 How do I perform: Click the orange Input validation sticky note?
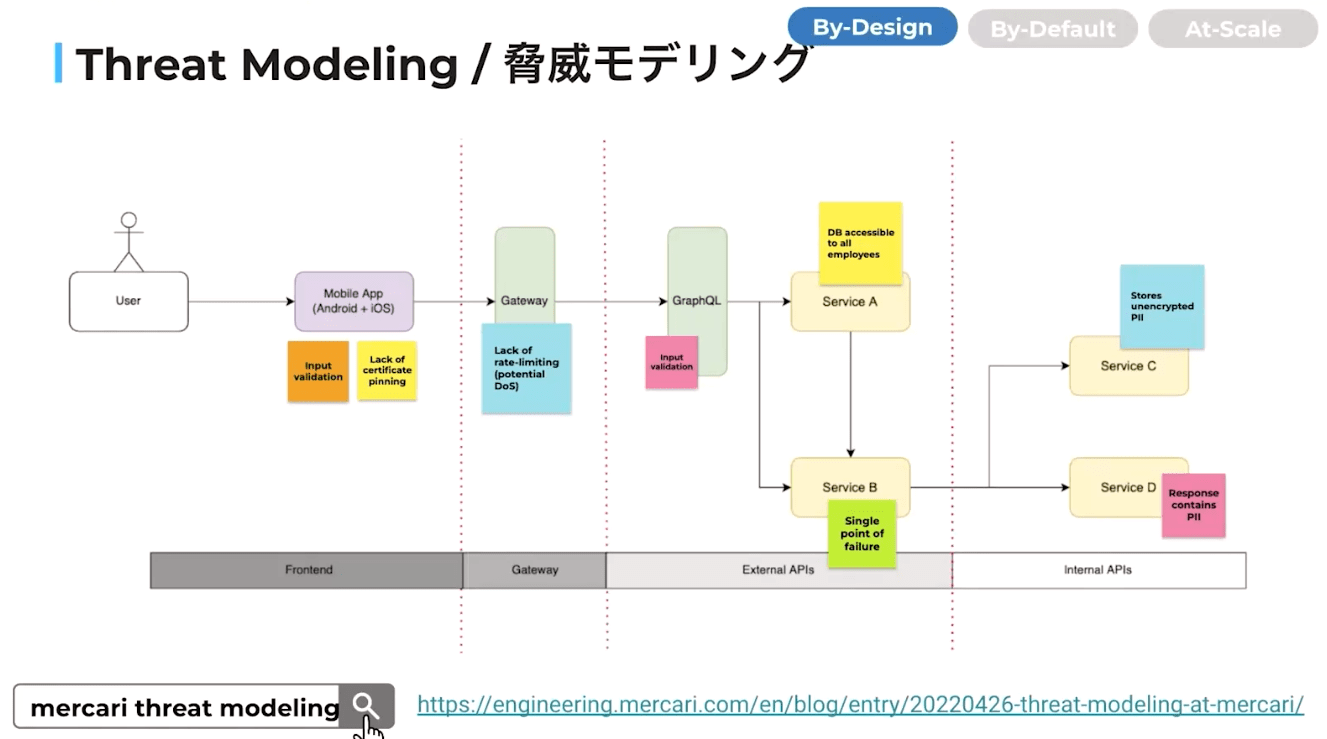point(318,372)
